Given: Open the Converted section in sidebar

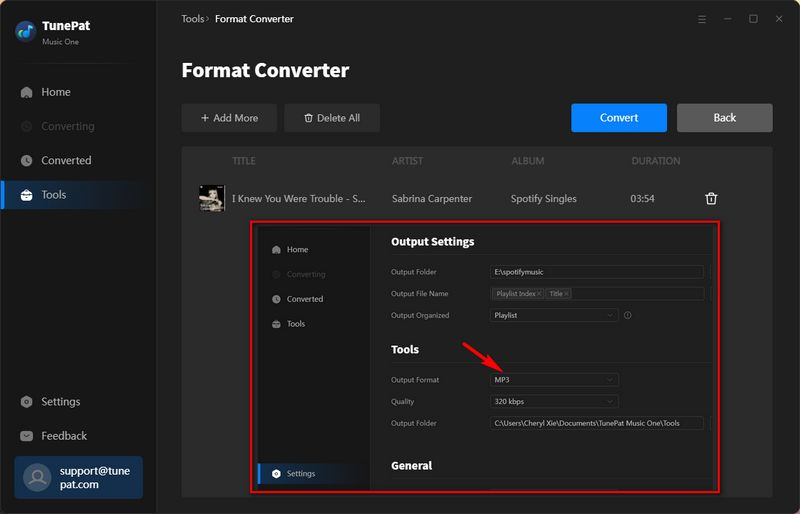Looking at the screenshot, I should 66,160.
